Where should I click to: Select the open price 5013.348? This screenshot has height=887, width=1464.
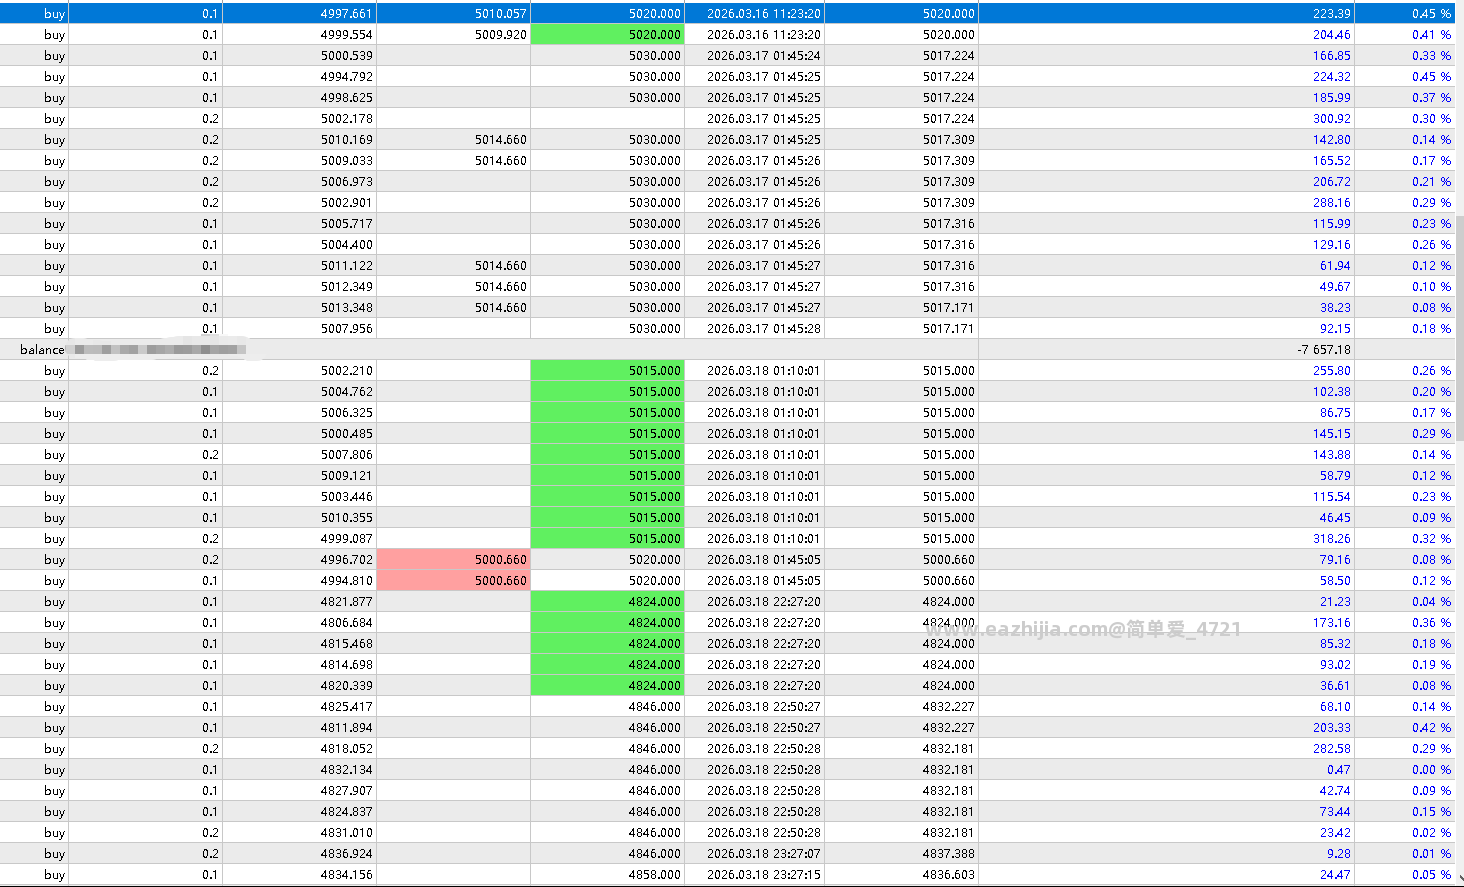(x=346, y=308)
